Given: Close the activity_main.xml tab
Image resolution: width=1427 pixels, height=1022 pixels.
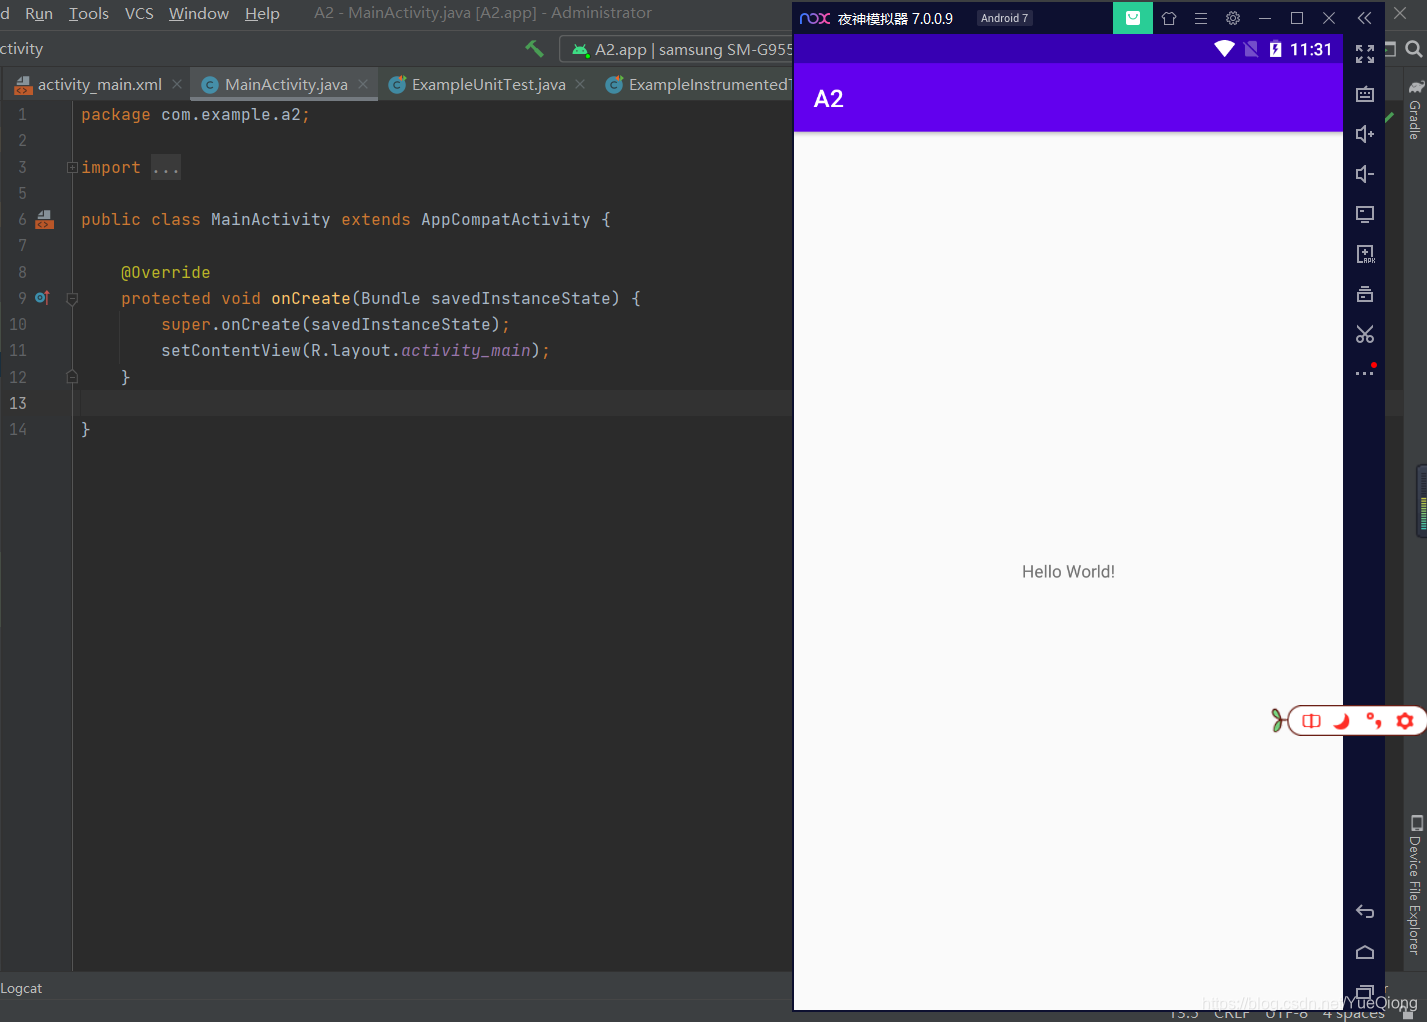Looking at the screenshot, I should (177, 84).
